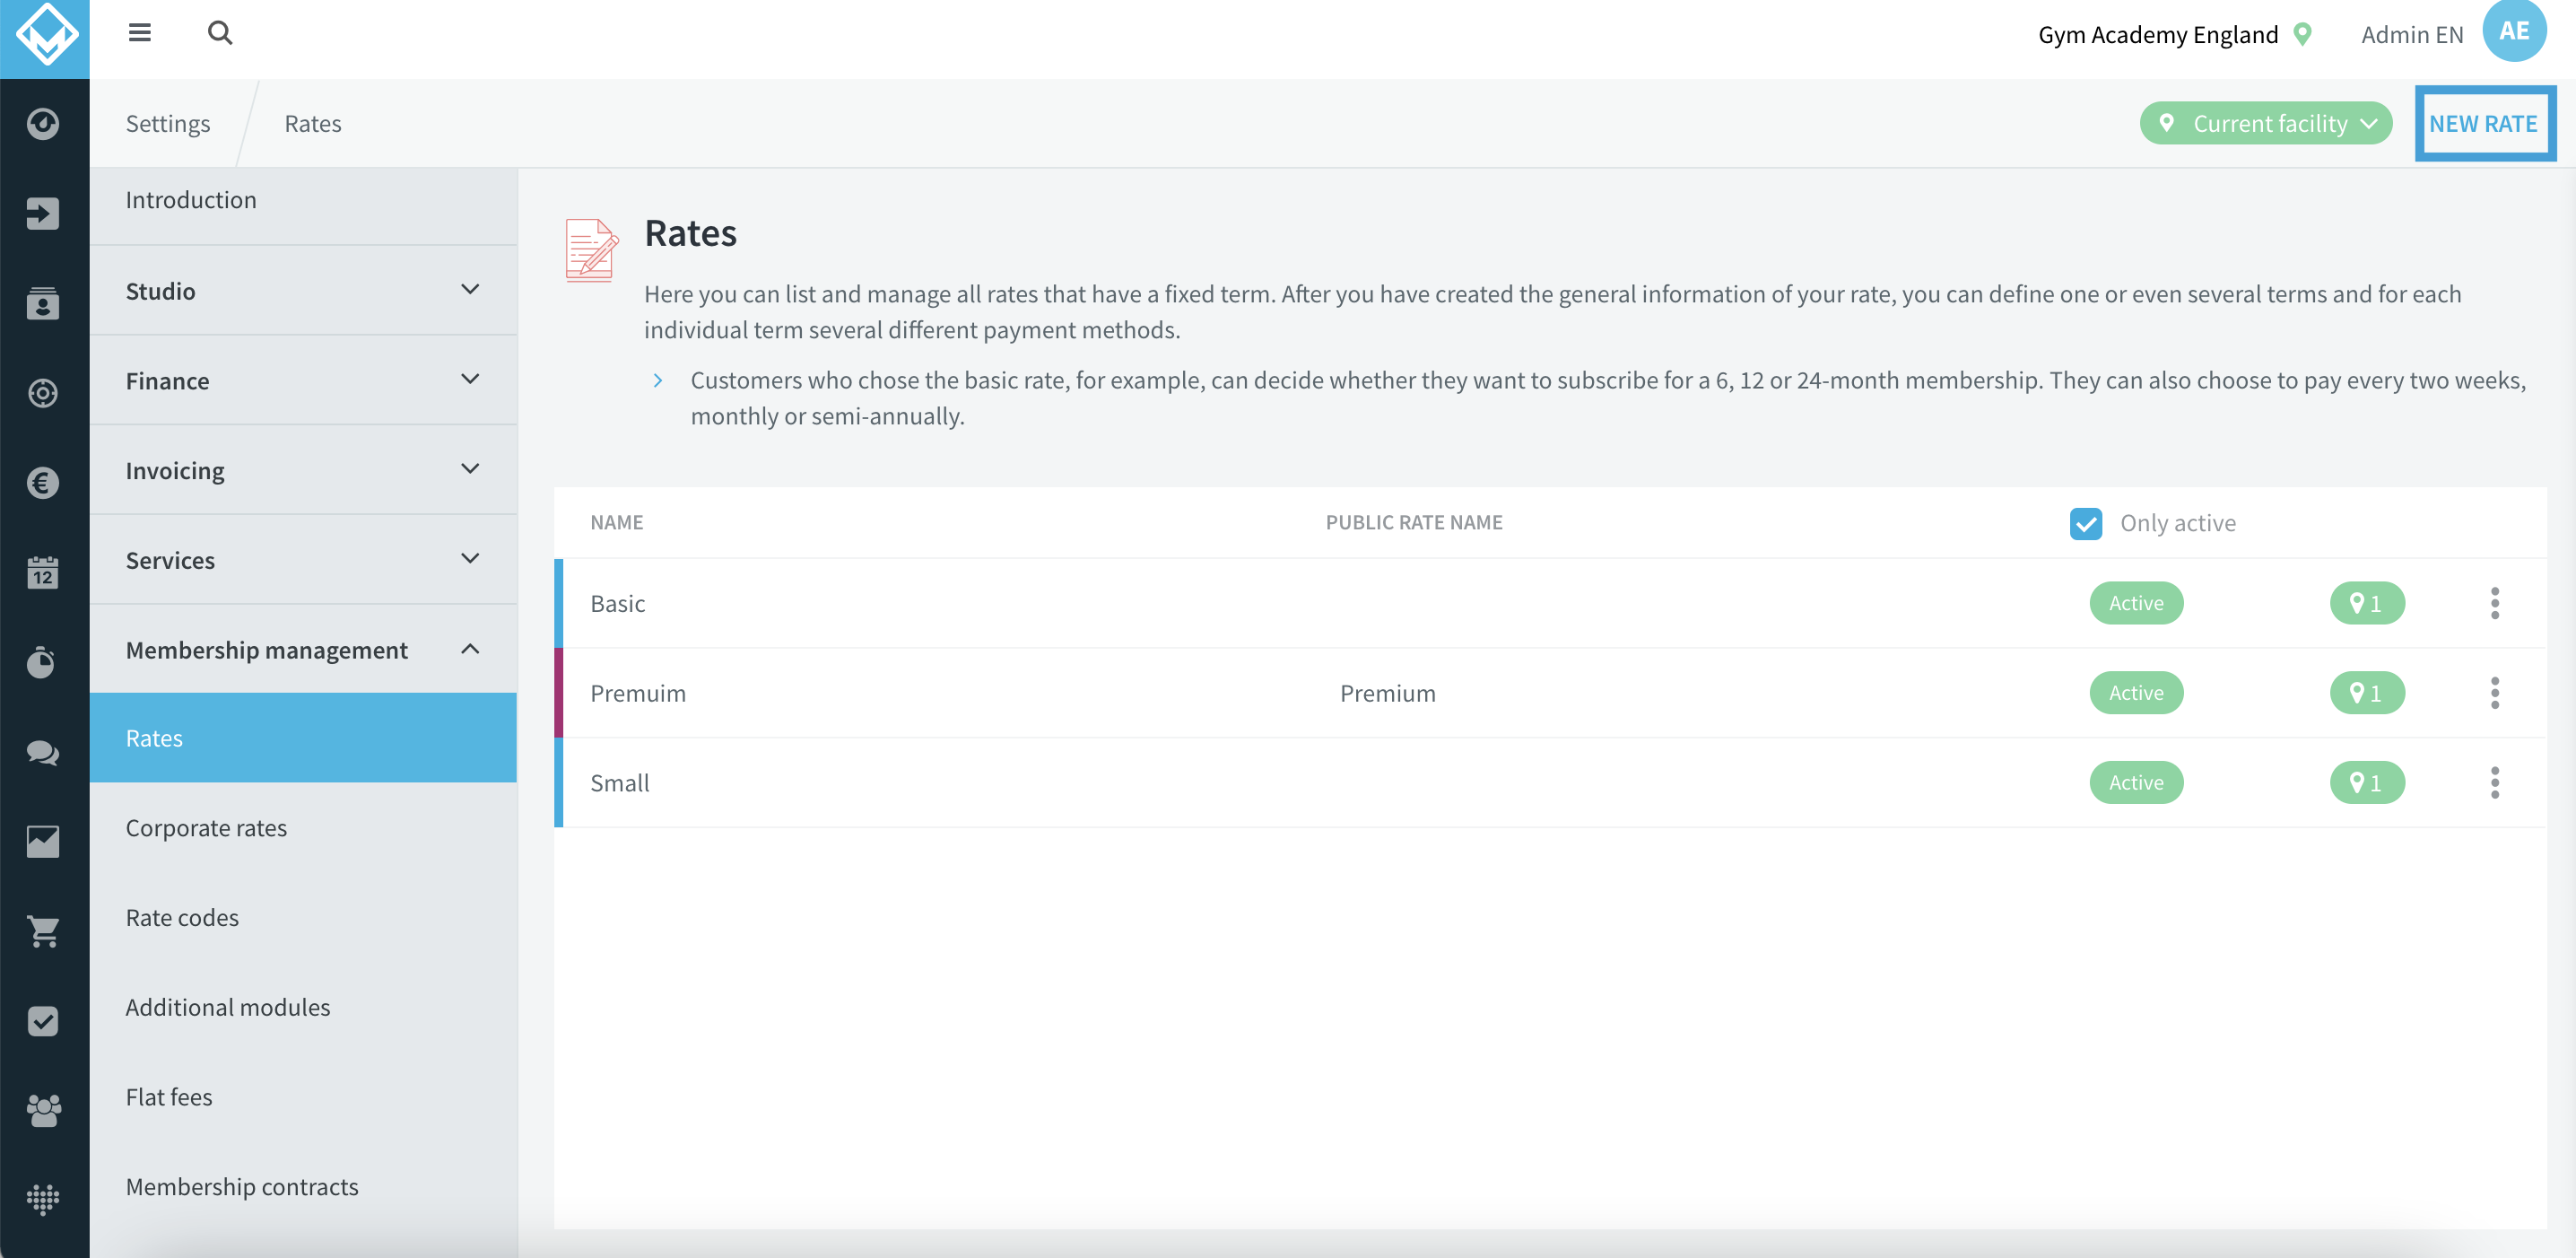Open the member card sidebar icon
Screen dimensions: 2576x1258
pyautogui.click(x=43, y=303)
